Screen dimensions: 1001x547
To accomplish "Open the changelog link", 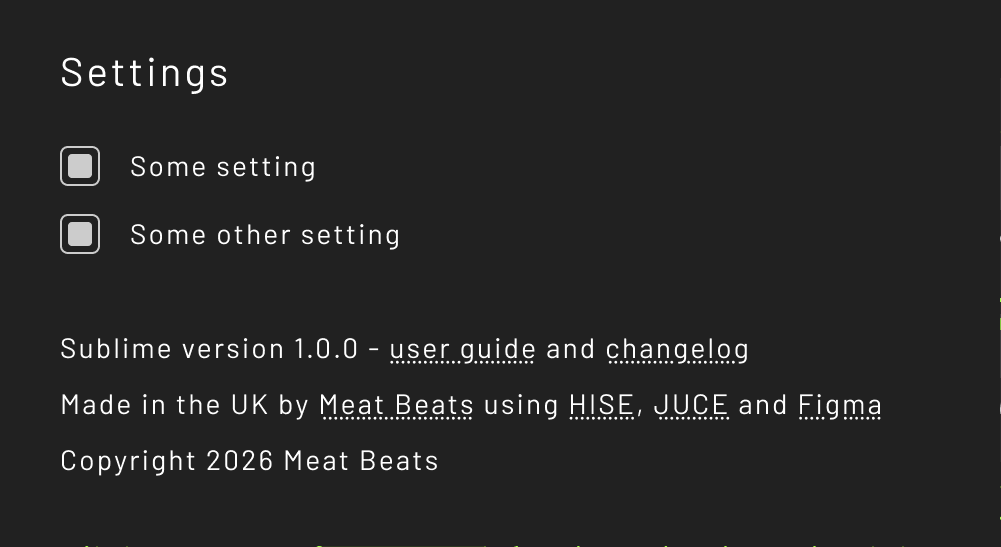I will (677, 349).
